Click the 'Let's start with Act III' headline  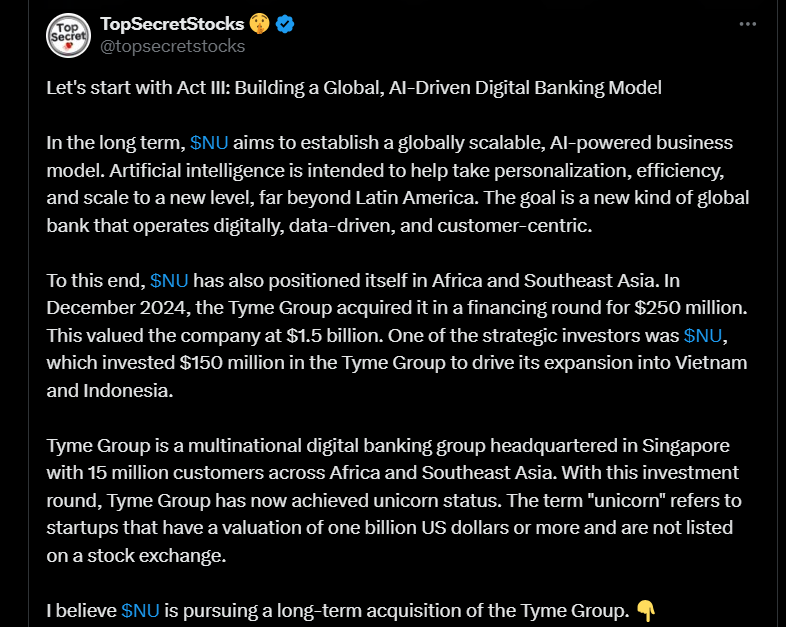354,88
